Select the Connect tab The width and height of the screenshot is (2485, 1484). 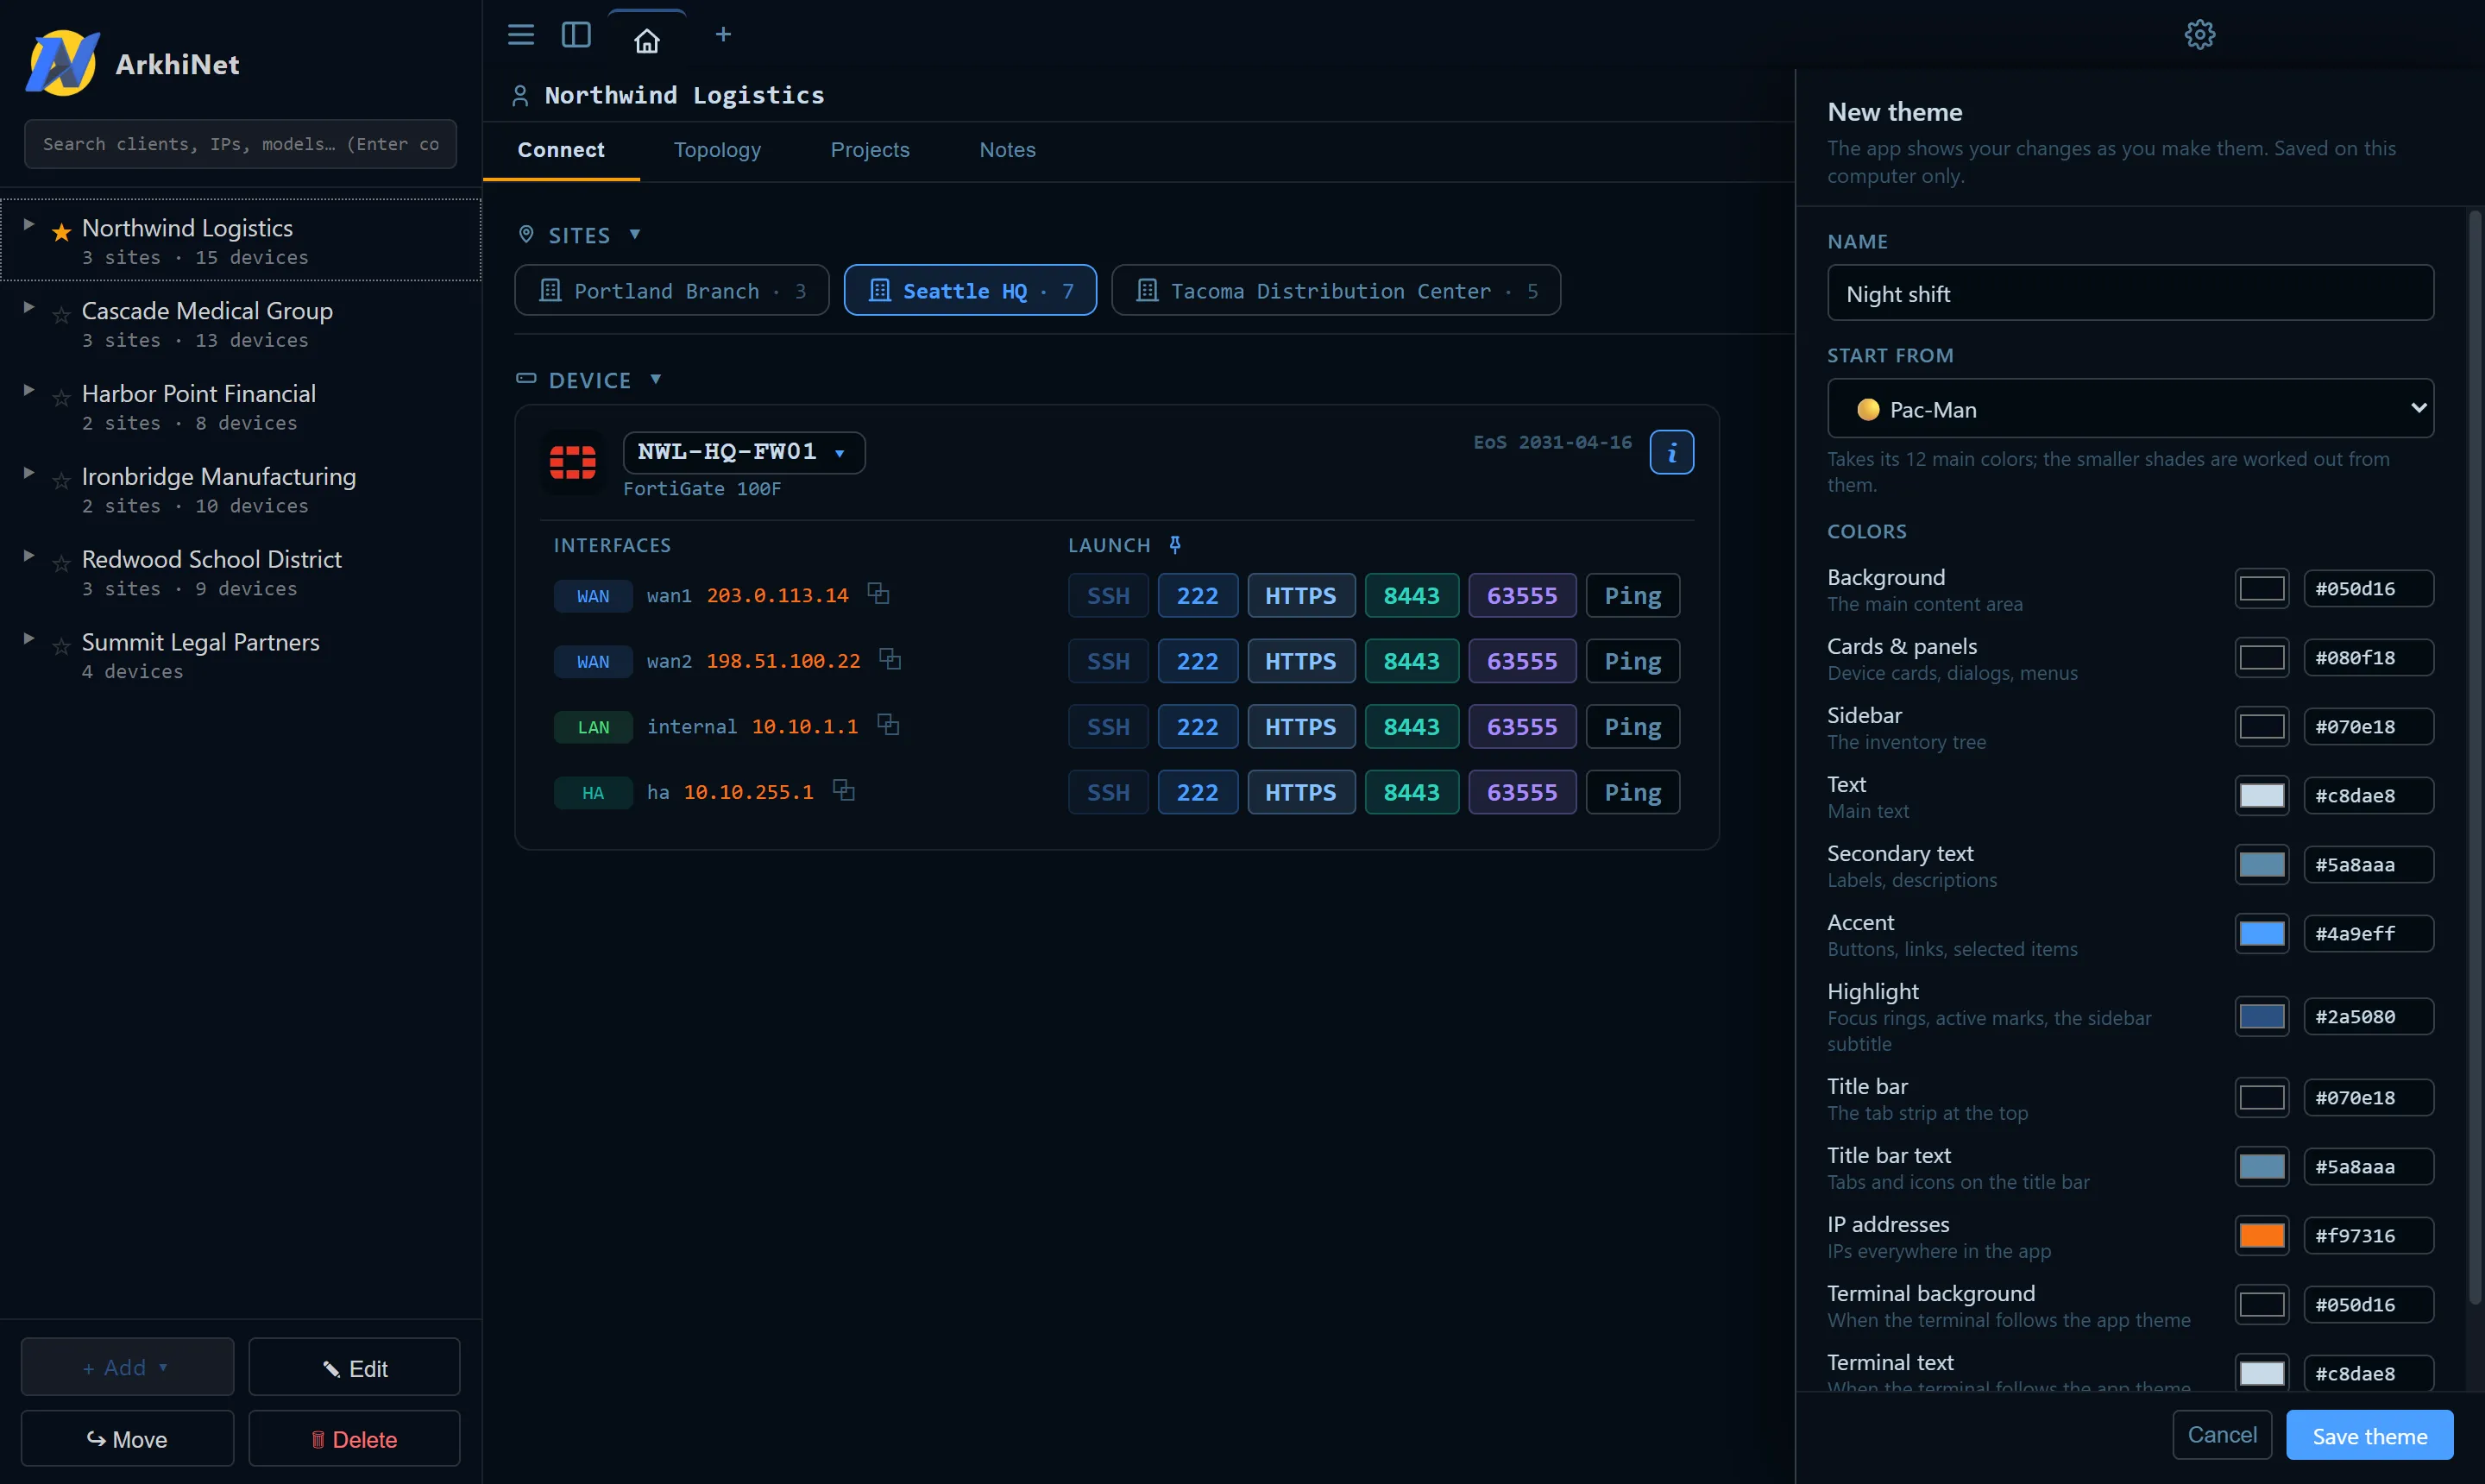click(560, 150)
